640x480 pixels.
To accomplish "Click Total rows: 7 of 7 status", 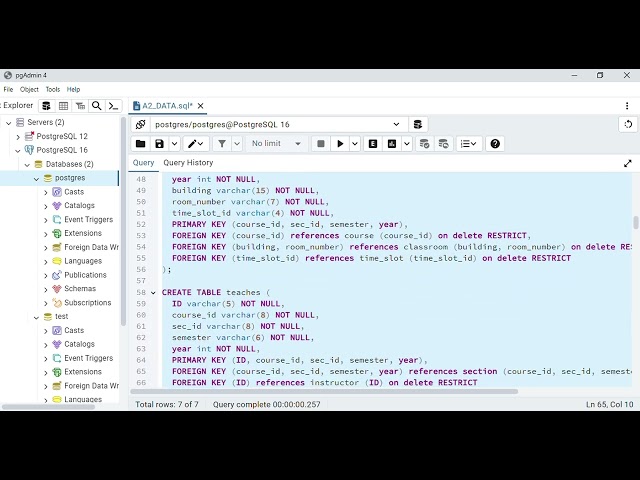I will tap(167, 404).
